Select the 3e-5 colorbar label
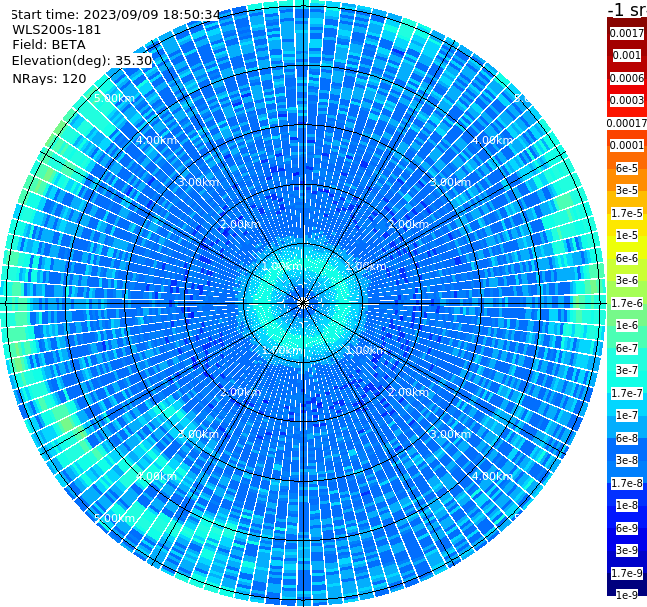This screenshot has height=607, width=647. click(627, 190)
